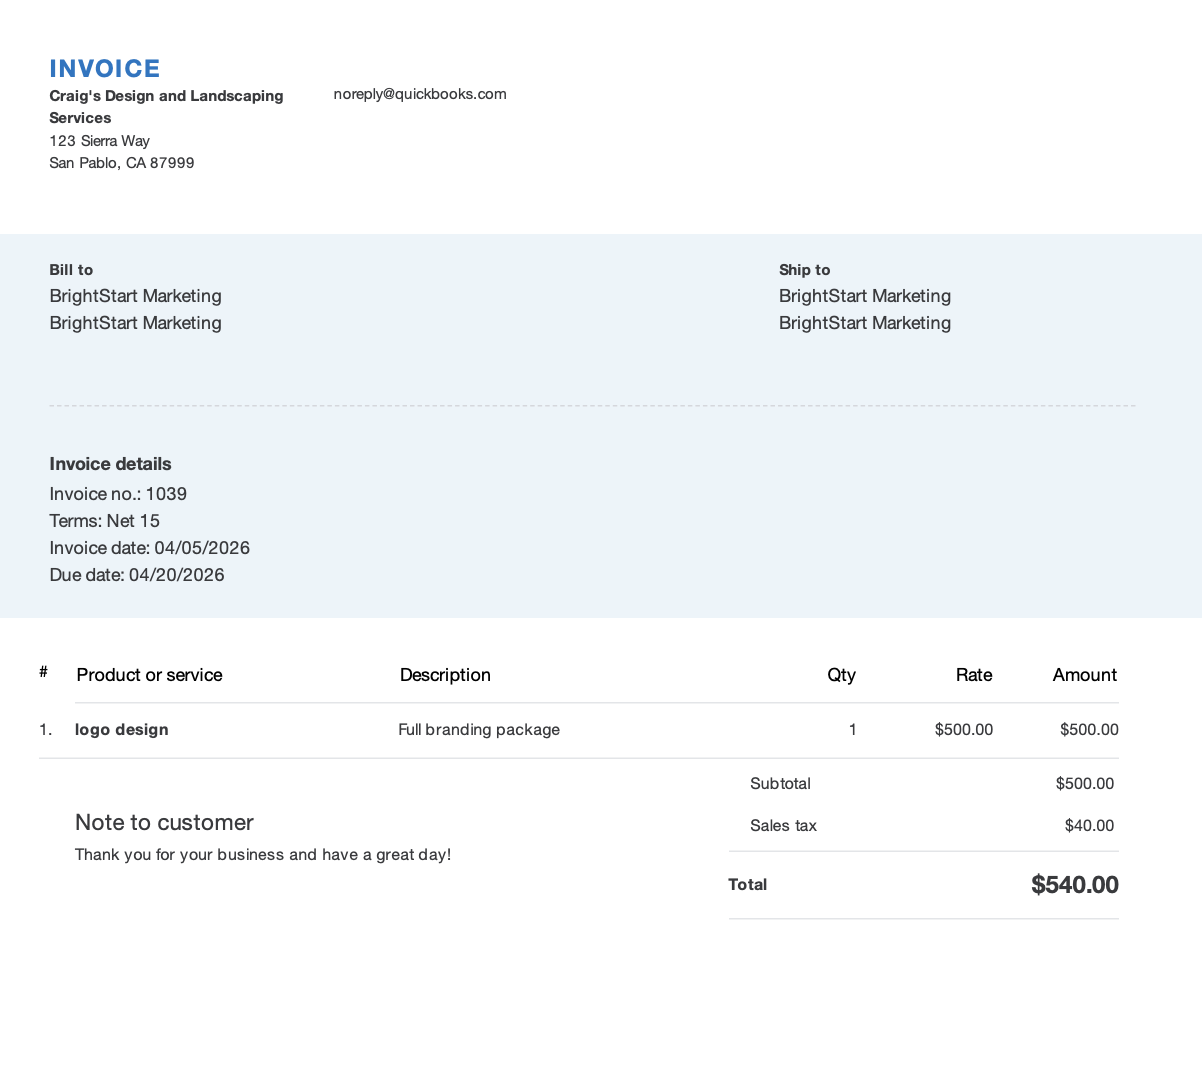Click the $540.00 total amount

click(1075, 885)
